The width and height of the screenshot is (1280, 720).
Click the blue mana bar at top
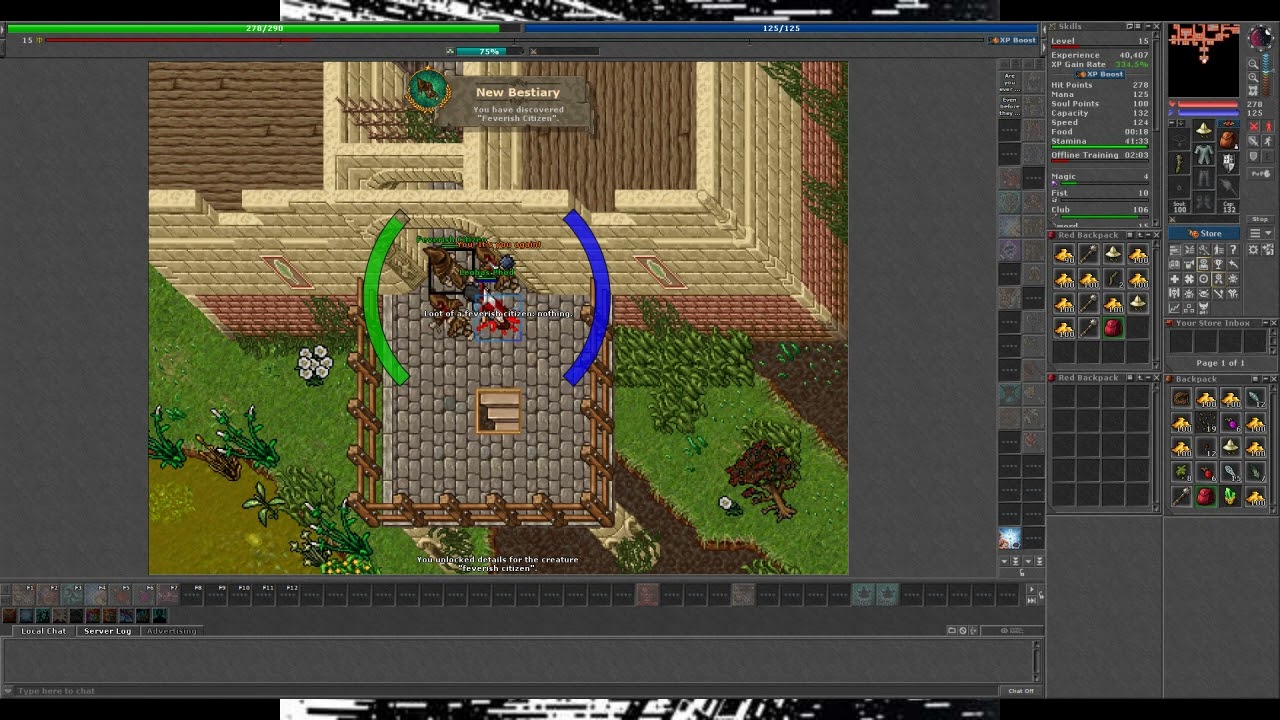pos(781,28)
